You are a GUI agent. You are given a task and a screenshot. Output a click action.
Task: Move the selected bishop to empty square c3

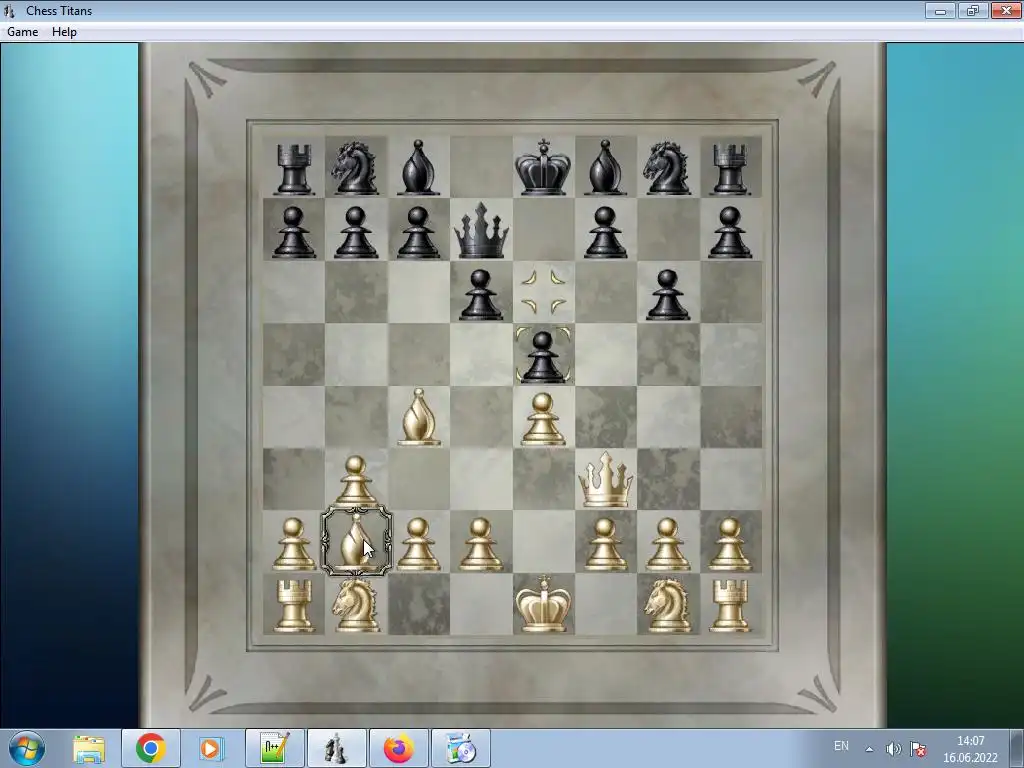419,479
